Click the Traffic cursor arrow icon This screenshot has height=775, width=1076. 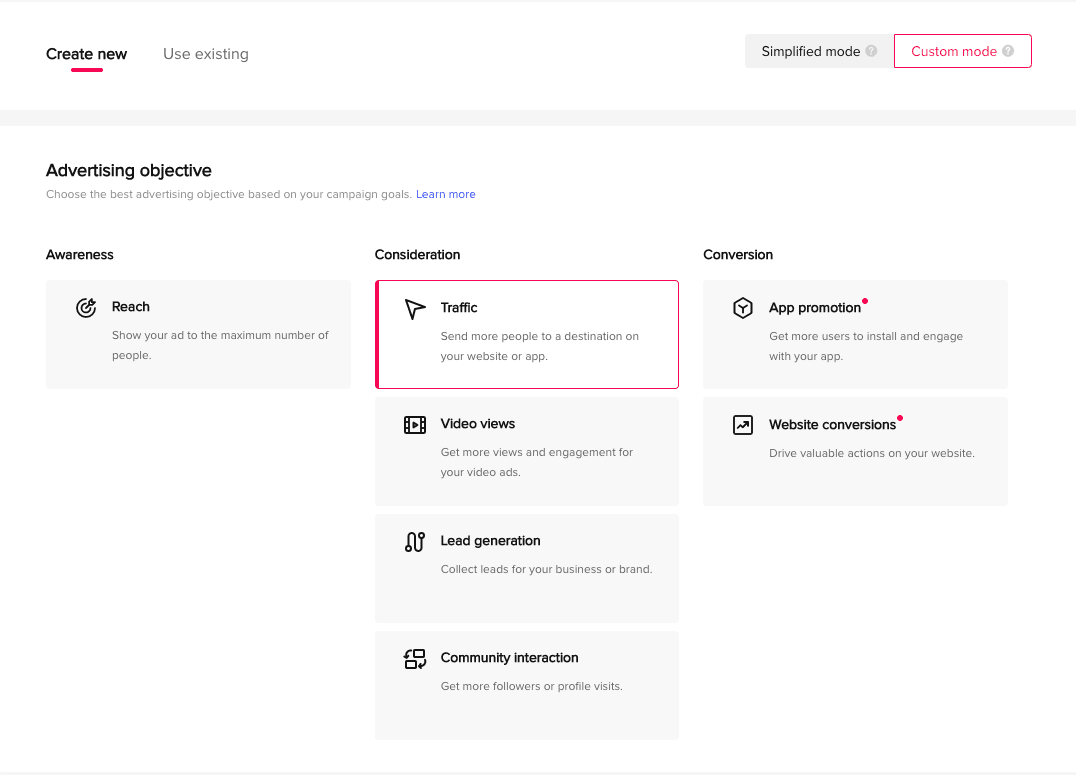(x=414, y=309)
